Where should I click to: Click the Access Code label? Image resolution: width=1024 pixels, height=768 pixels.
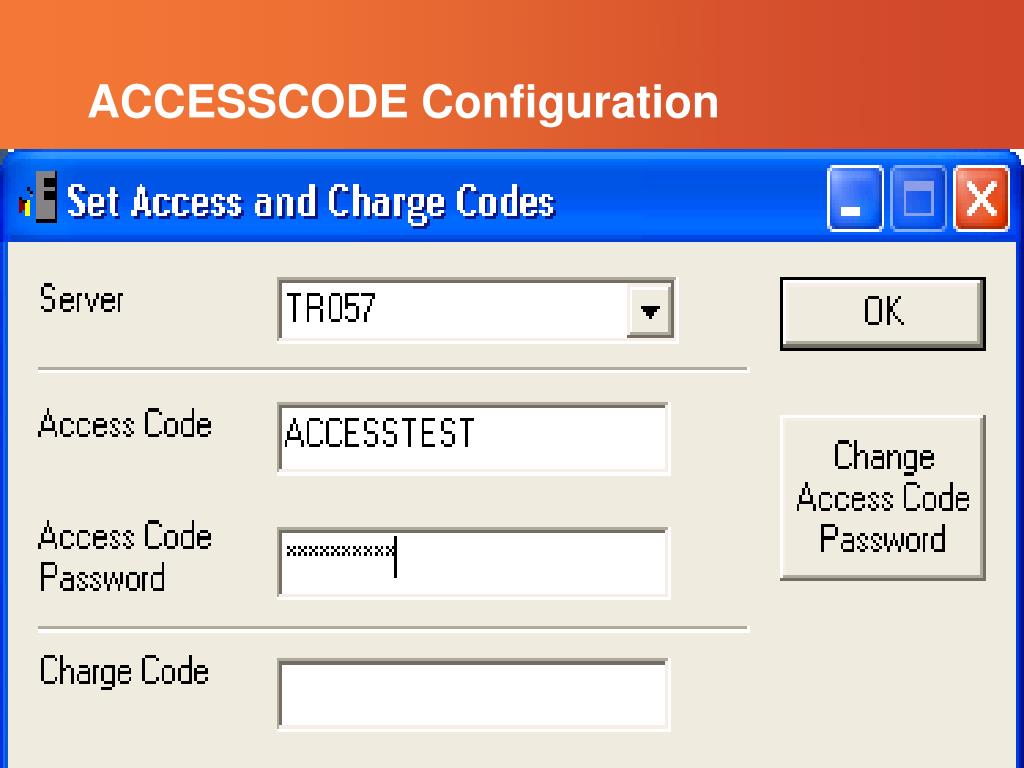(125, 423)
